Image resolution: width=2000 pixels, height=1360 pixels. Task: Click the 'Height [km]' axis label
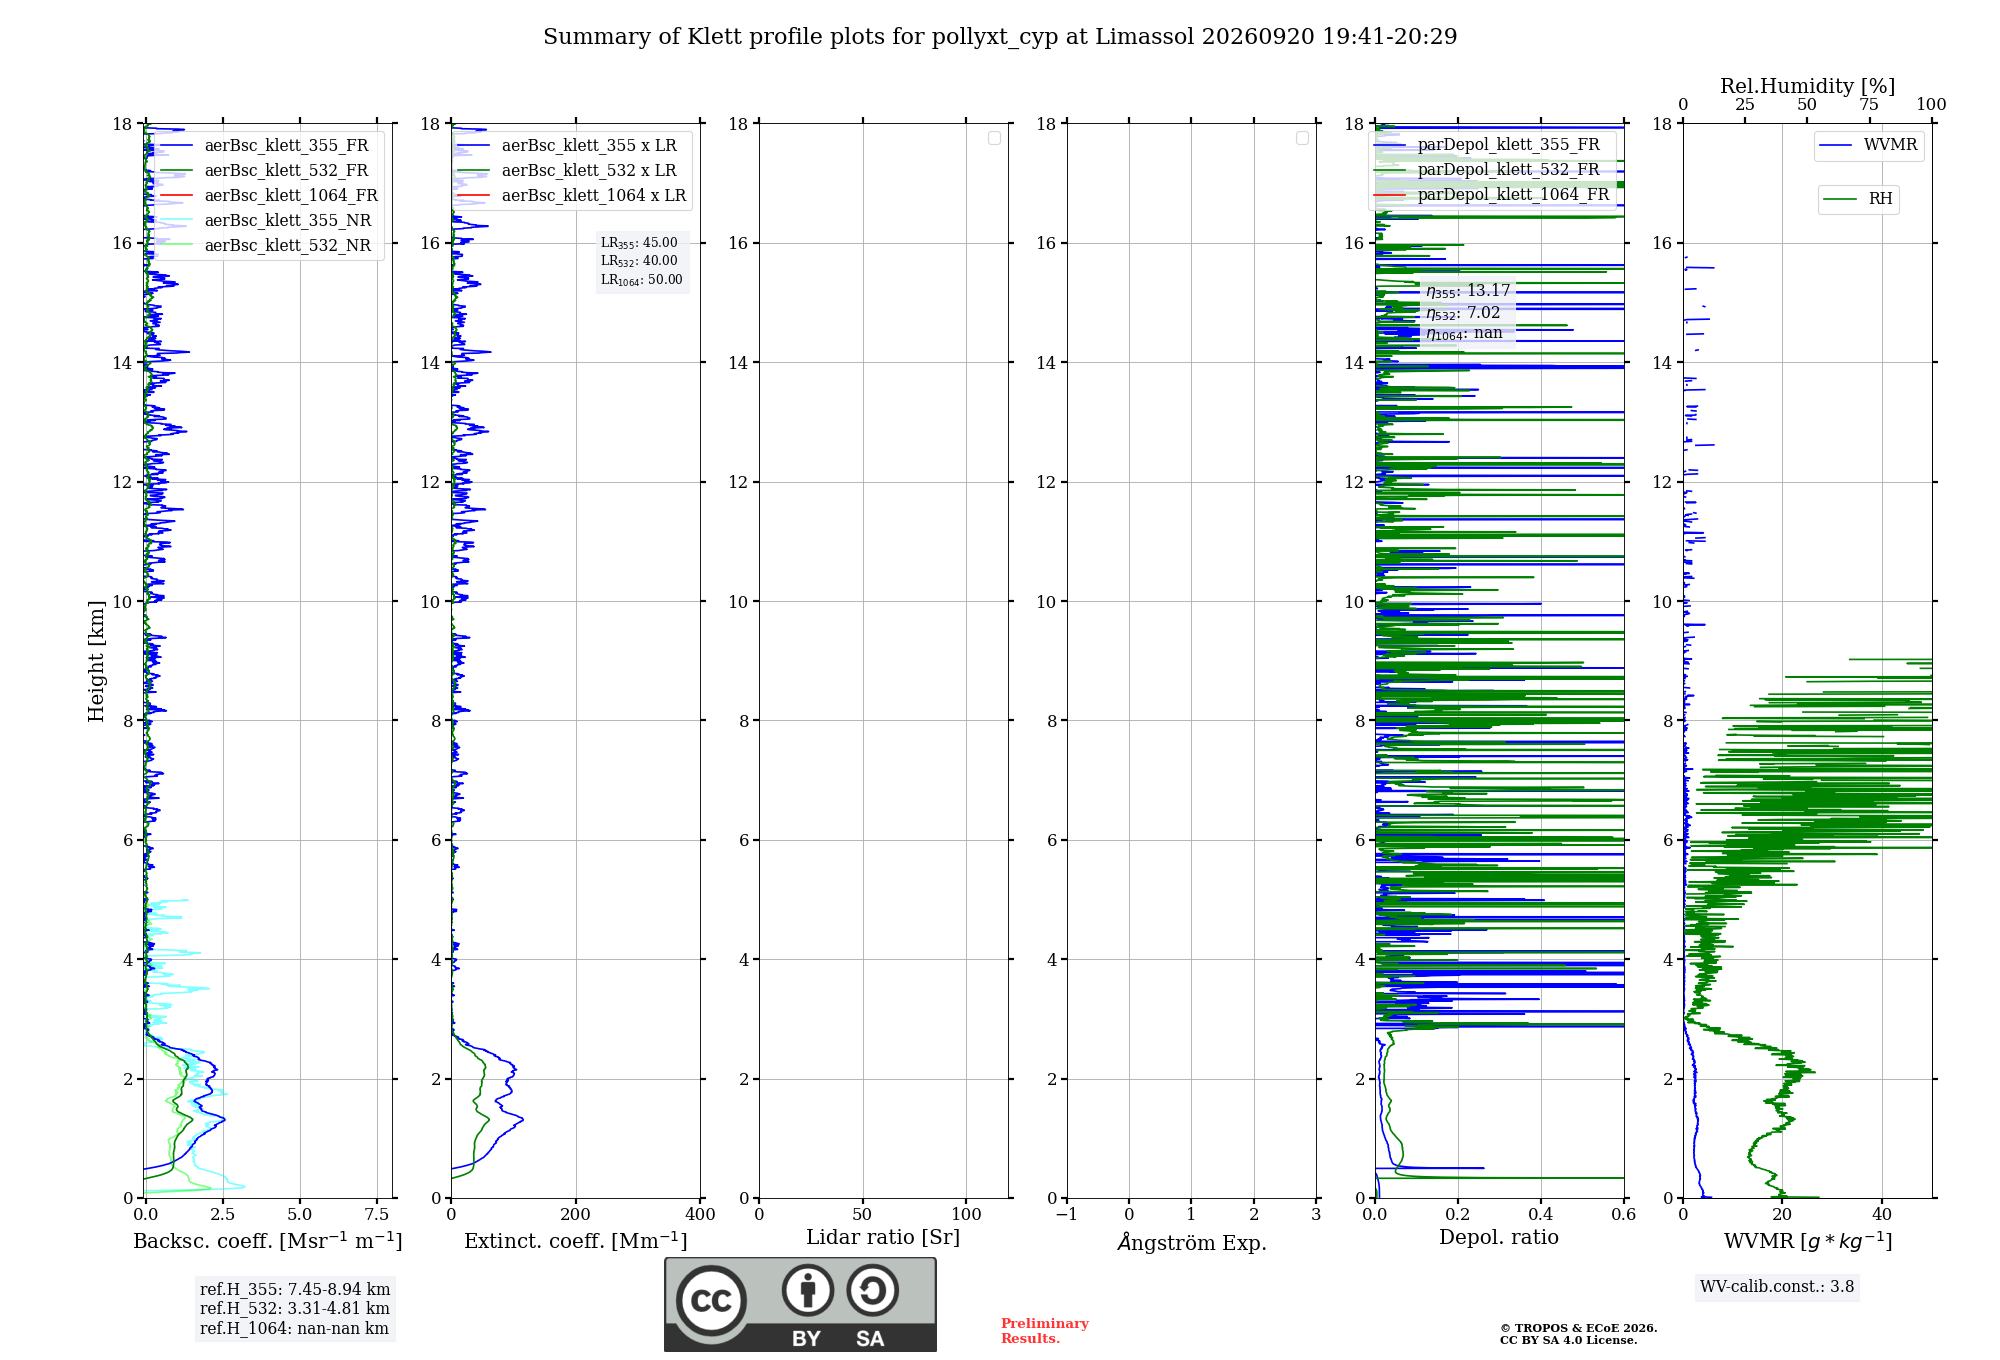coord(96,661)
